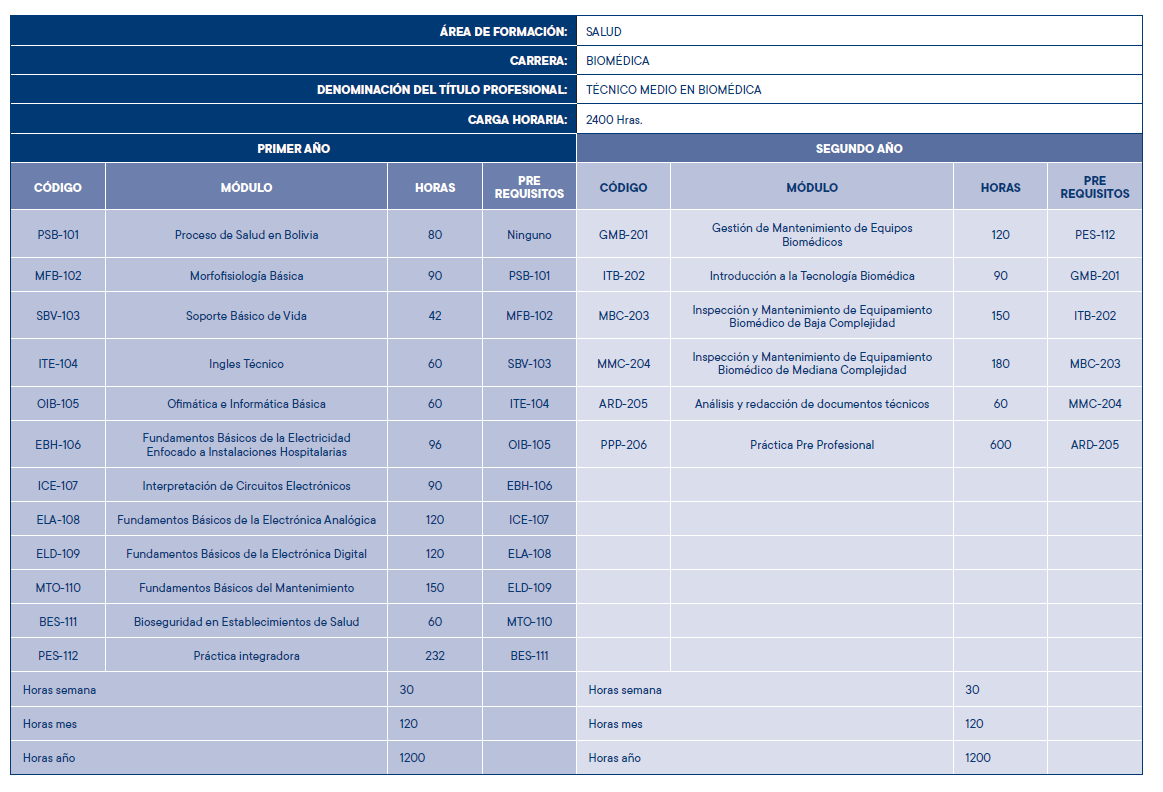The image size is (1163, 792).
Task: Click module 'Fundamentos Básicos del Mantenimiento'
Action: coord(246,587)
